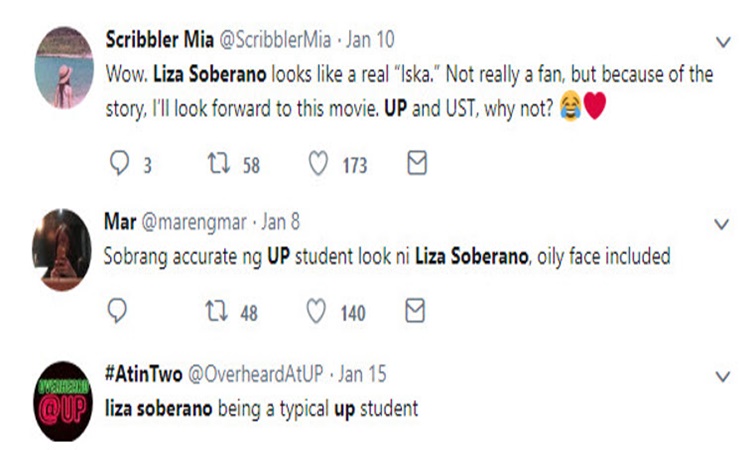Like Scribbler Mia's tweet
This screenshot has width=750, height=450.
318,165
